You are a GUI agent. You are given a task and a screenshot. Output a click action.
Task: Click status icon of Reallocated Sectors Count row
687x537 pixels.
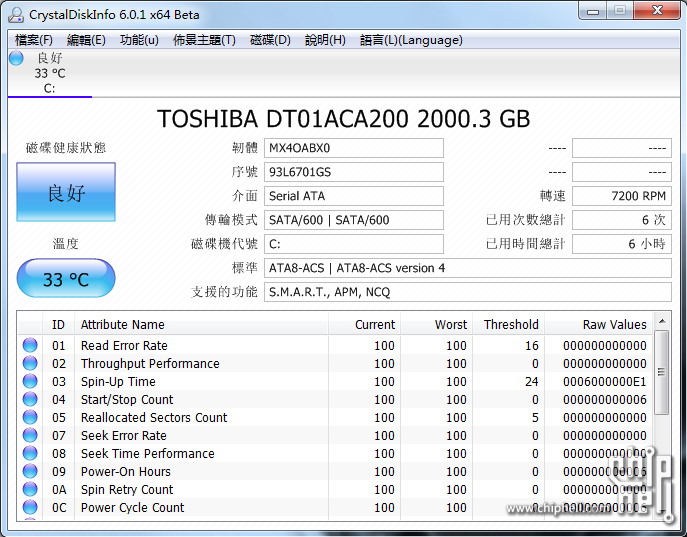tap(30, 417)
